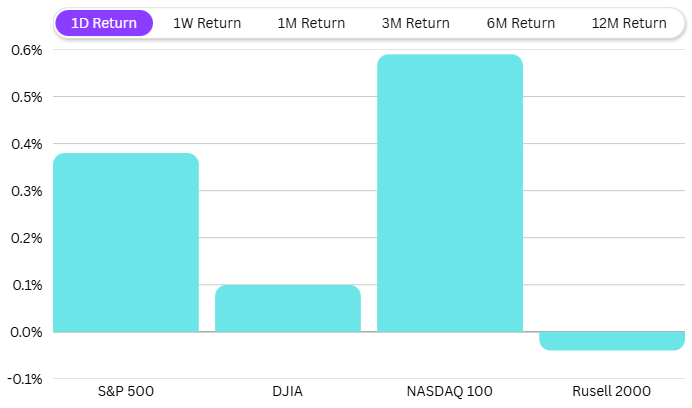This screenshot has width=692, height=408.
Task: Click the negative Rusell 2000 bar
Action: tap(612, 341)
